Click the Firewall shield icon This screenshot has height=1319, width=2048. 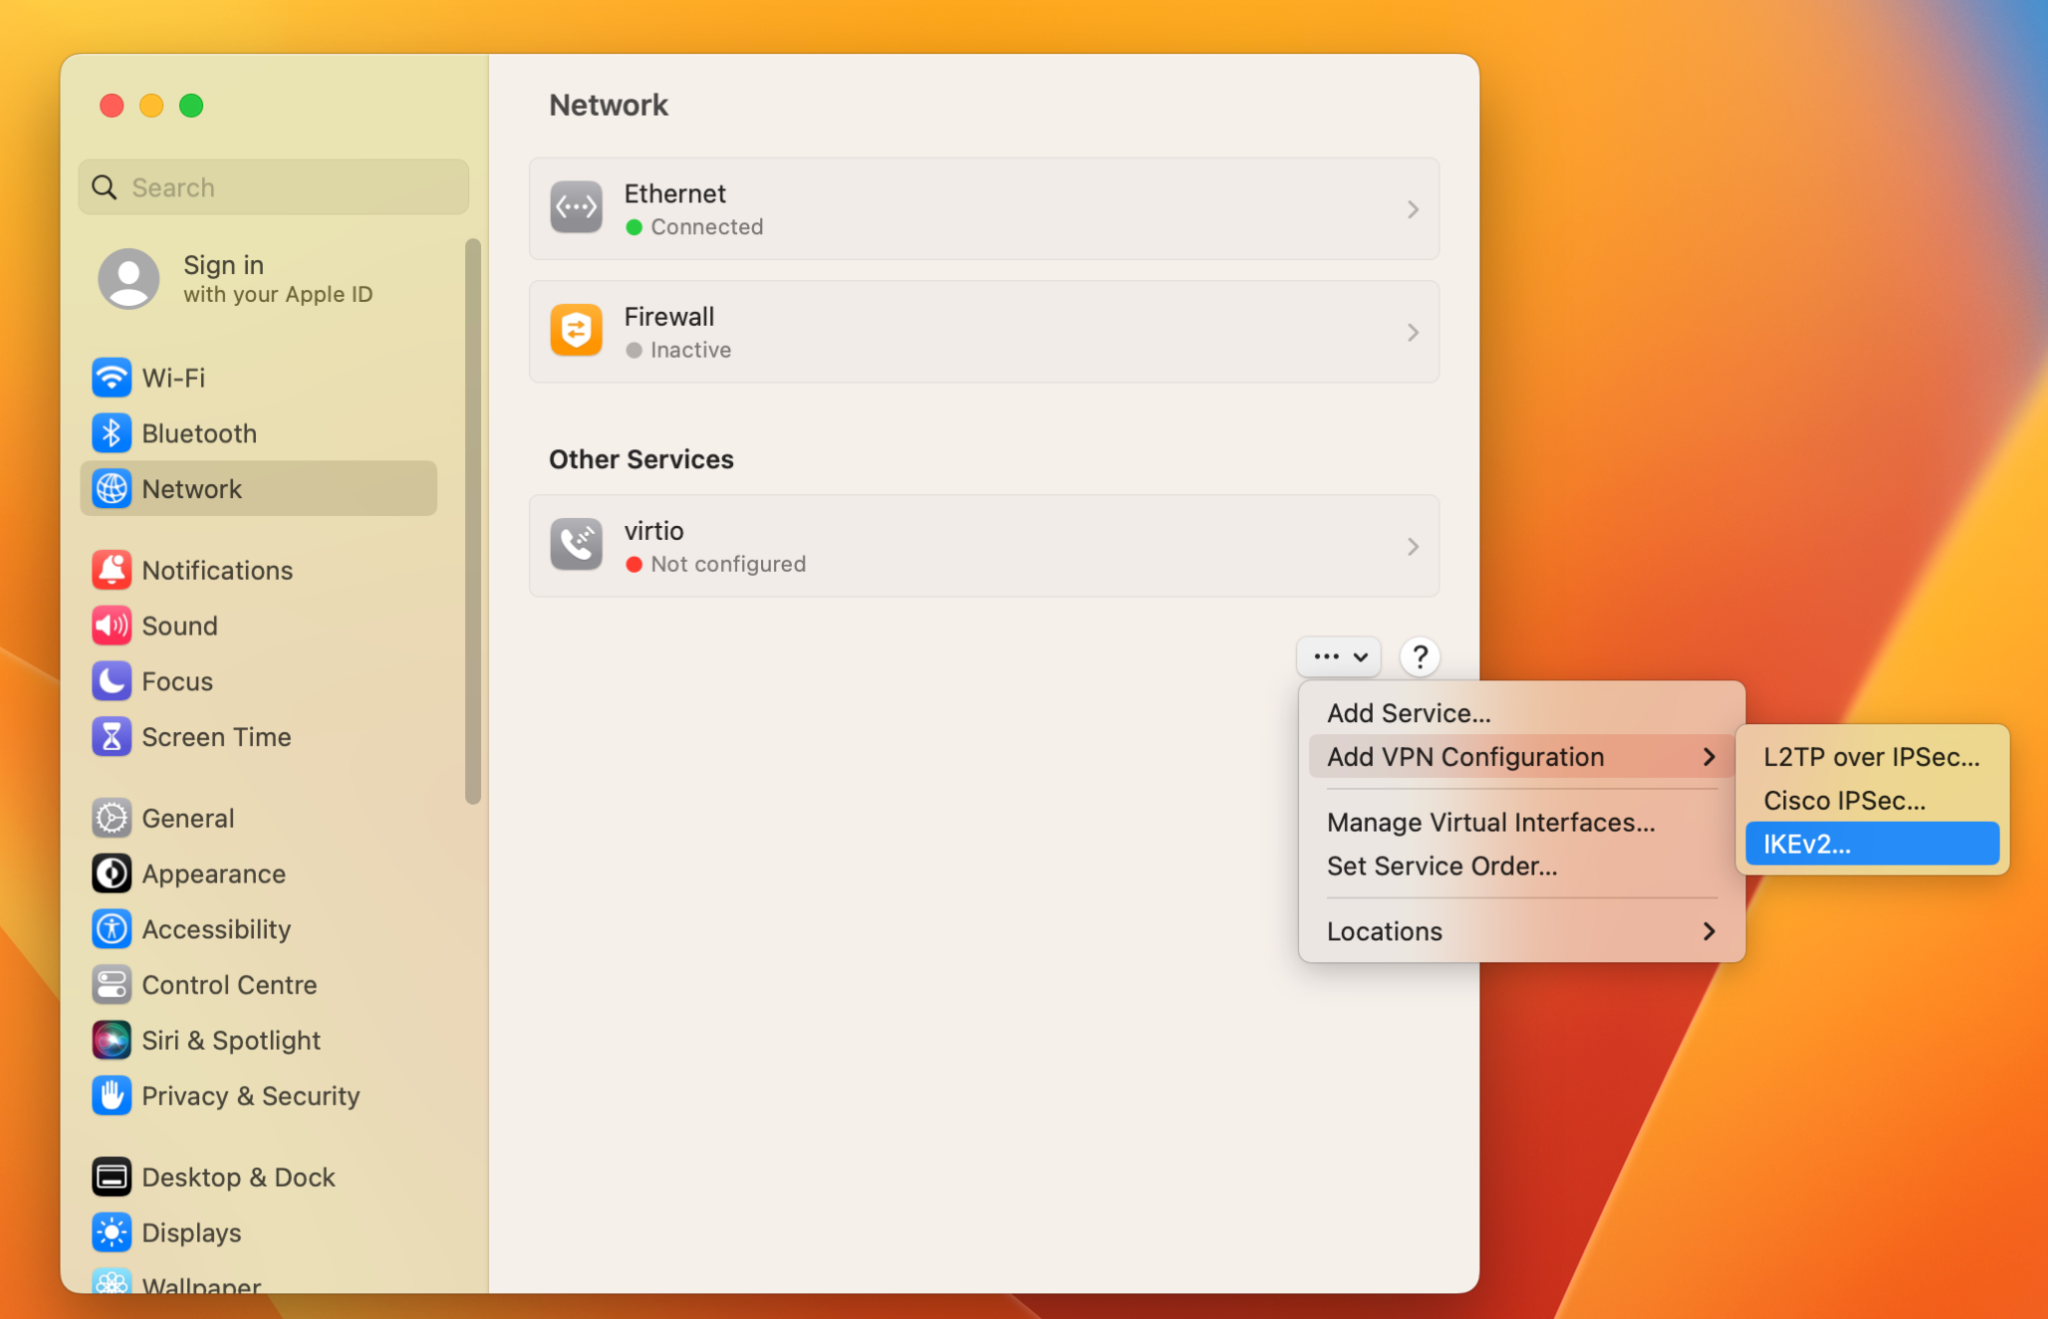click(x=576, y=330)
